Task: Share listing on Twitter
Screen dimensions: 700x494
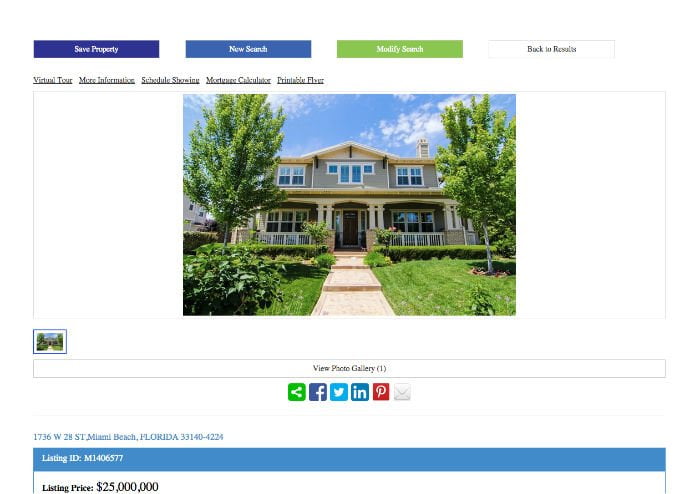Action: coord(339,392)
